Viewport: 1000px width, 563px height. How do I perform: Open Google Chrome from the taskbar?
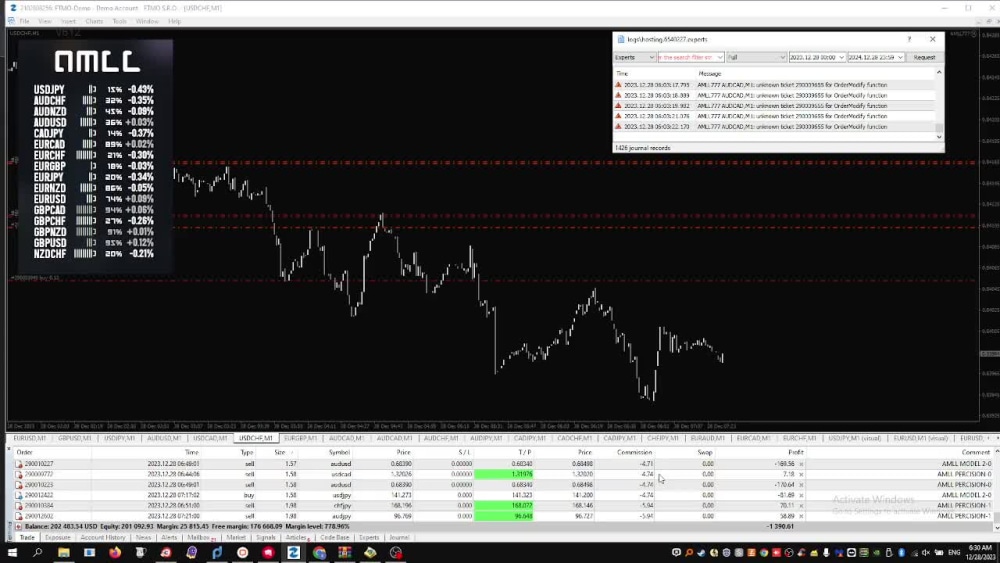coord(319,553)
